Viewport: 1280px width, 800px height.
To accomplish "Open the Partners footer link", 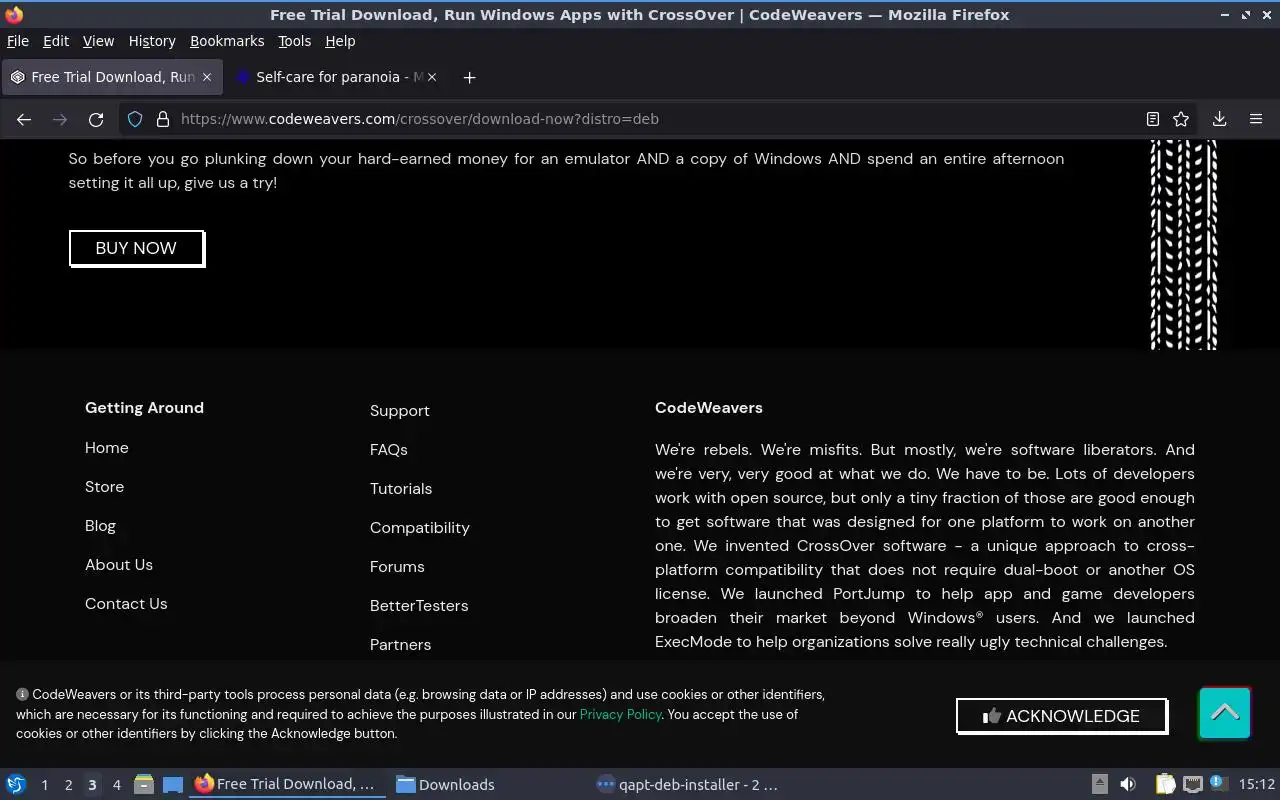I will click(401, 645).
